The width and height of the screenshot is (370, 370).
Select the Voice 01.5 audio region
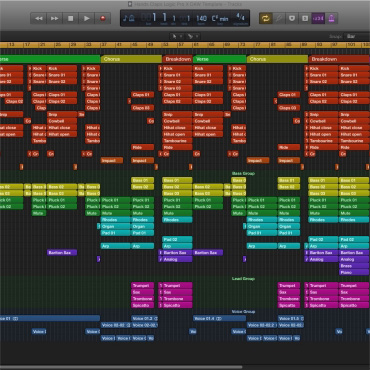pyautogui.click(x=291, y=318)
